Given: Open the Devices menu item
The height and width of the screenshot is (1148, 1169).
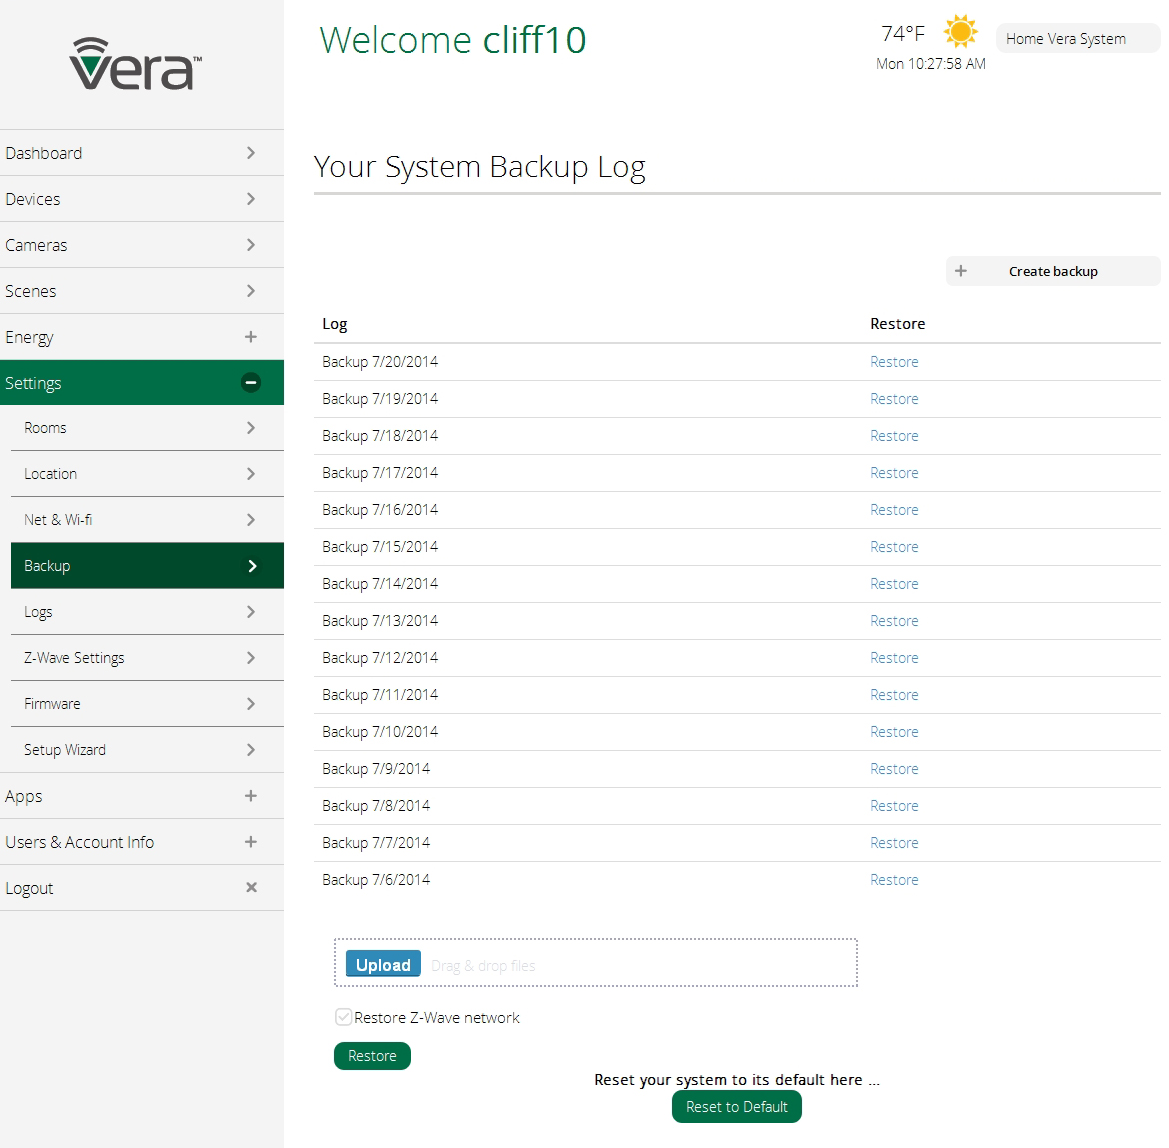Looking at the screenshot, I should tap(33, 199).
